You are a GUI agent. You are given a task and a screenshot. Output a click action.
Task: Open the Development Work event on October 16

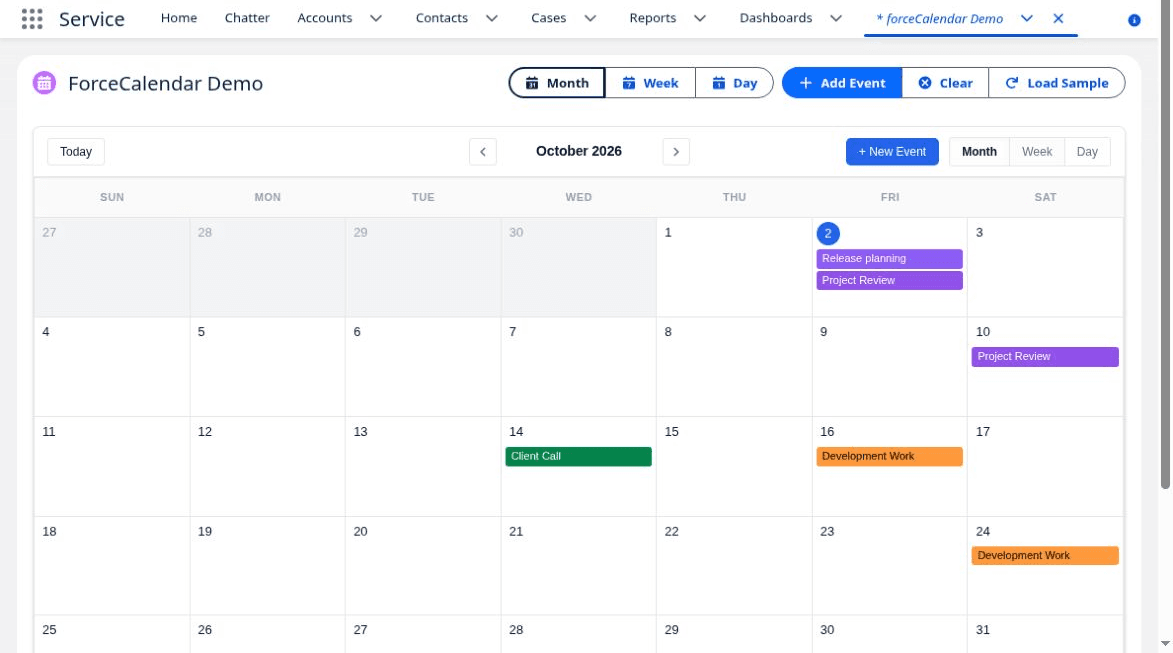pyautogui.click(x=889, y=456)
